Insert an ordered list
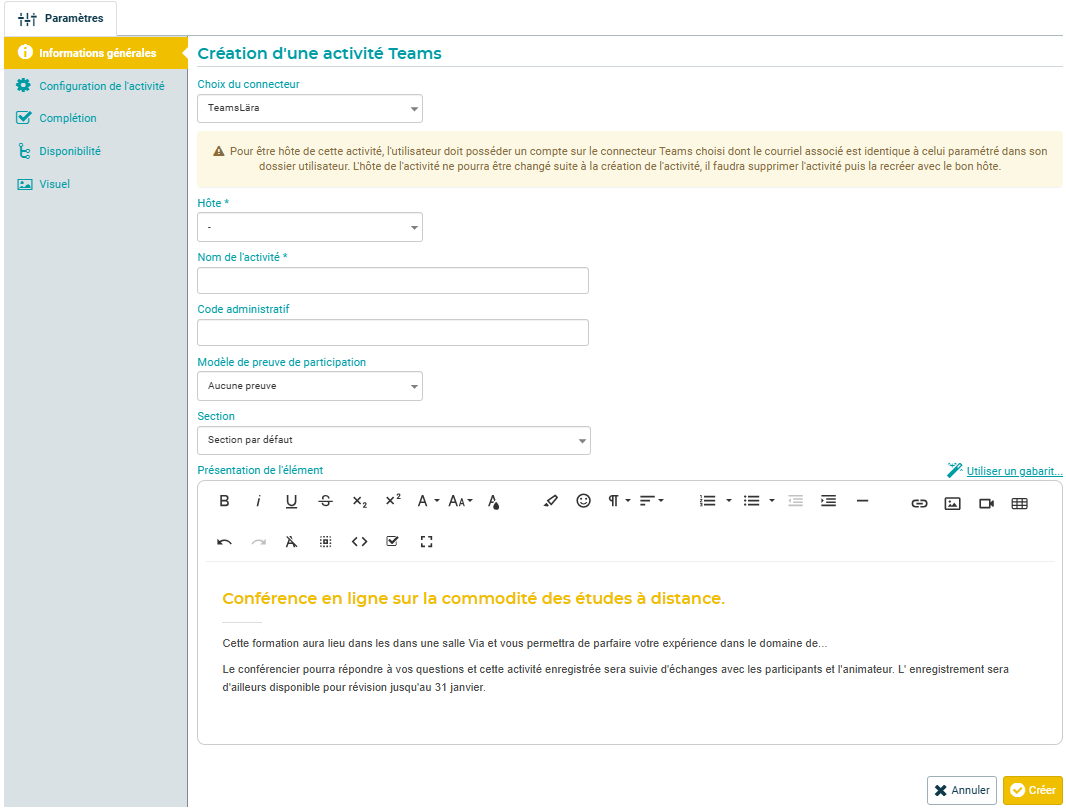Screen dimensions: 1066x808 coord(708,501)
